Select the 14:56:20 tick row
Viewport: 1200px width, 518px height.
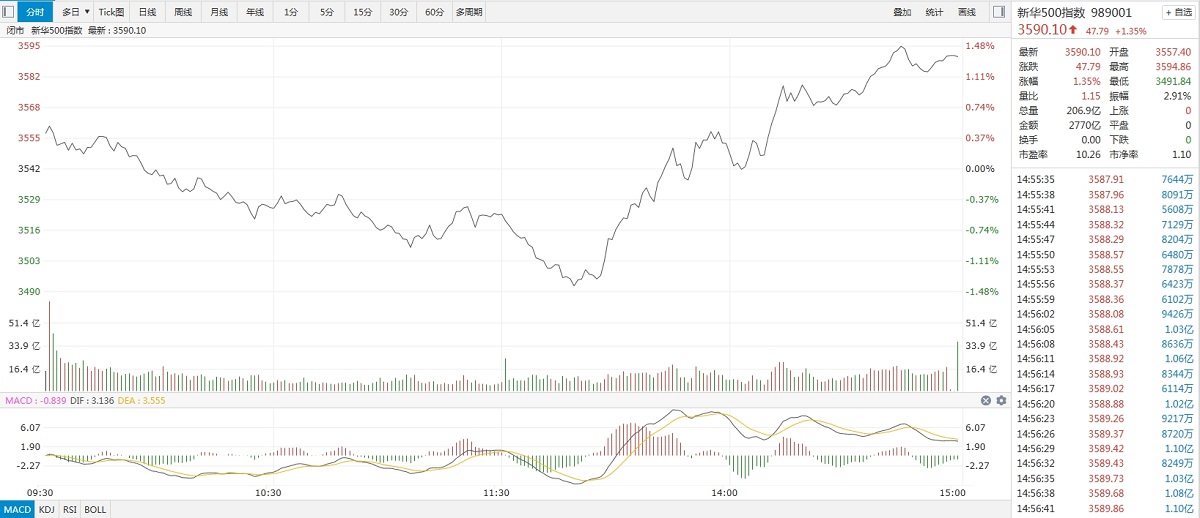pyautogui.click(x=1105, y=403)
